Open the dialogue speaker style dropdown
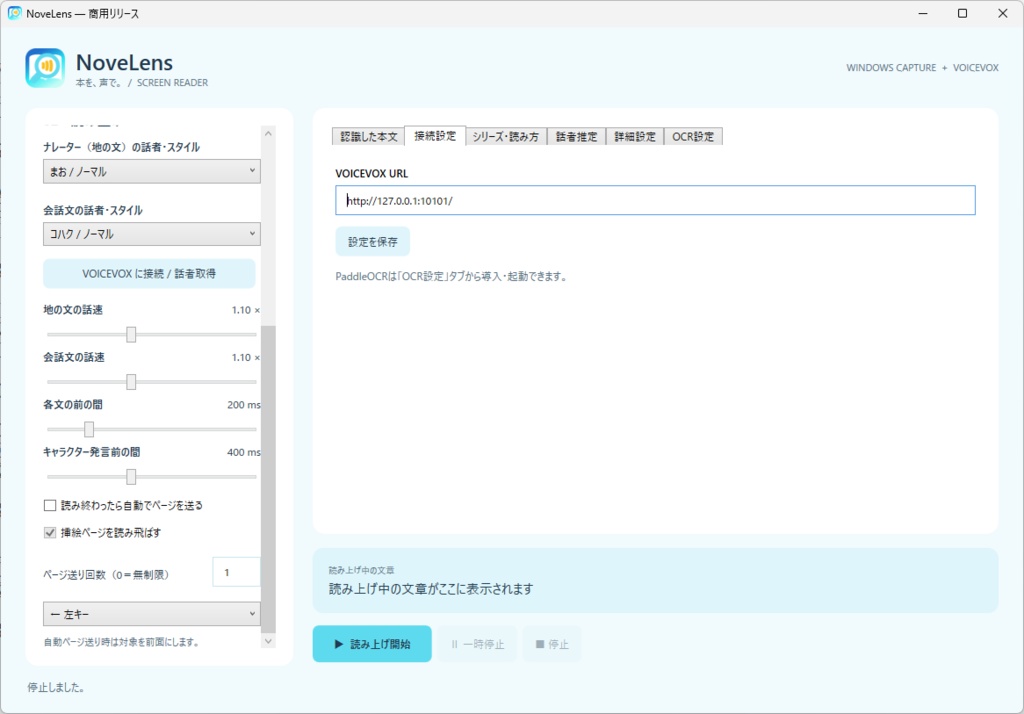The width and height of the screenshot is (1024, 714). [x=152, y=234]
